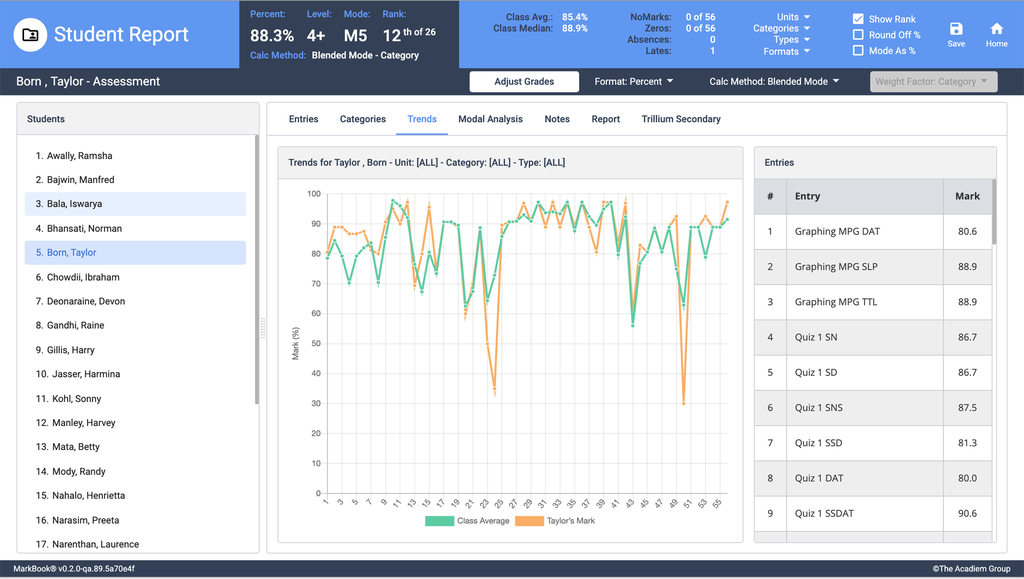This screenshot has height=579, width=1024.
Task: Select student Jasser, Harmina
Action: [x=135, y=374]
